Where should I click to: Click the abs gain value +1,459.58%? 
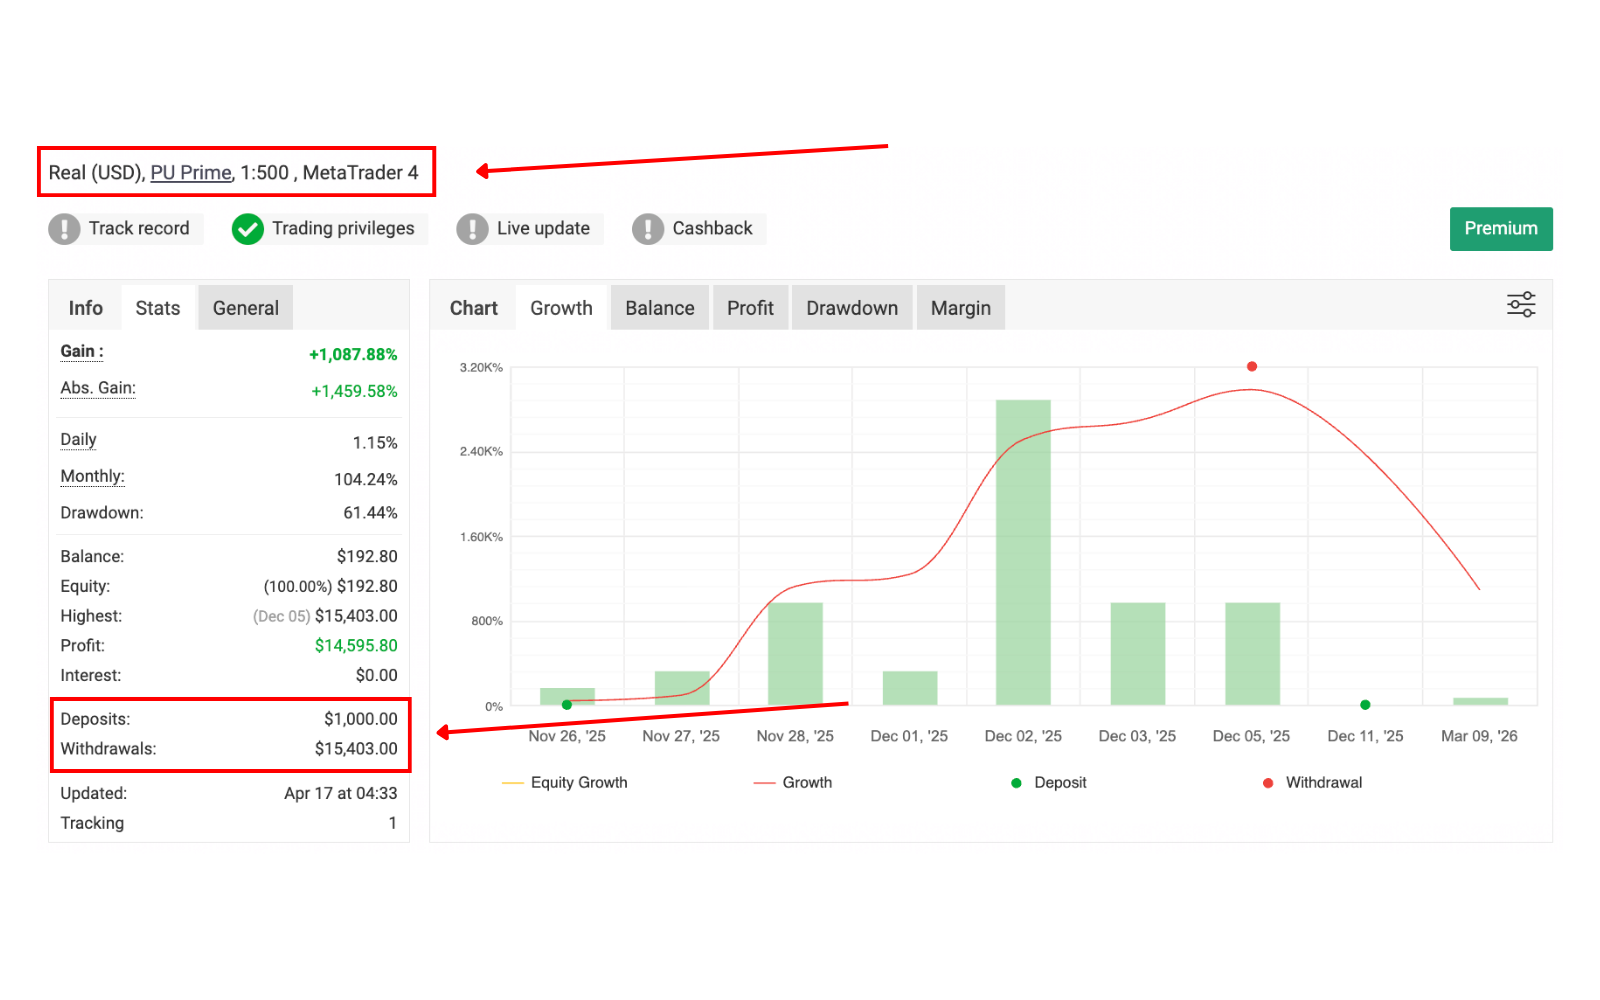354,391
